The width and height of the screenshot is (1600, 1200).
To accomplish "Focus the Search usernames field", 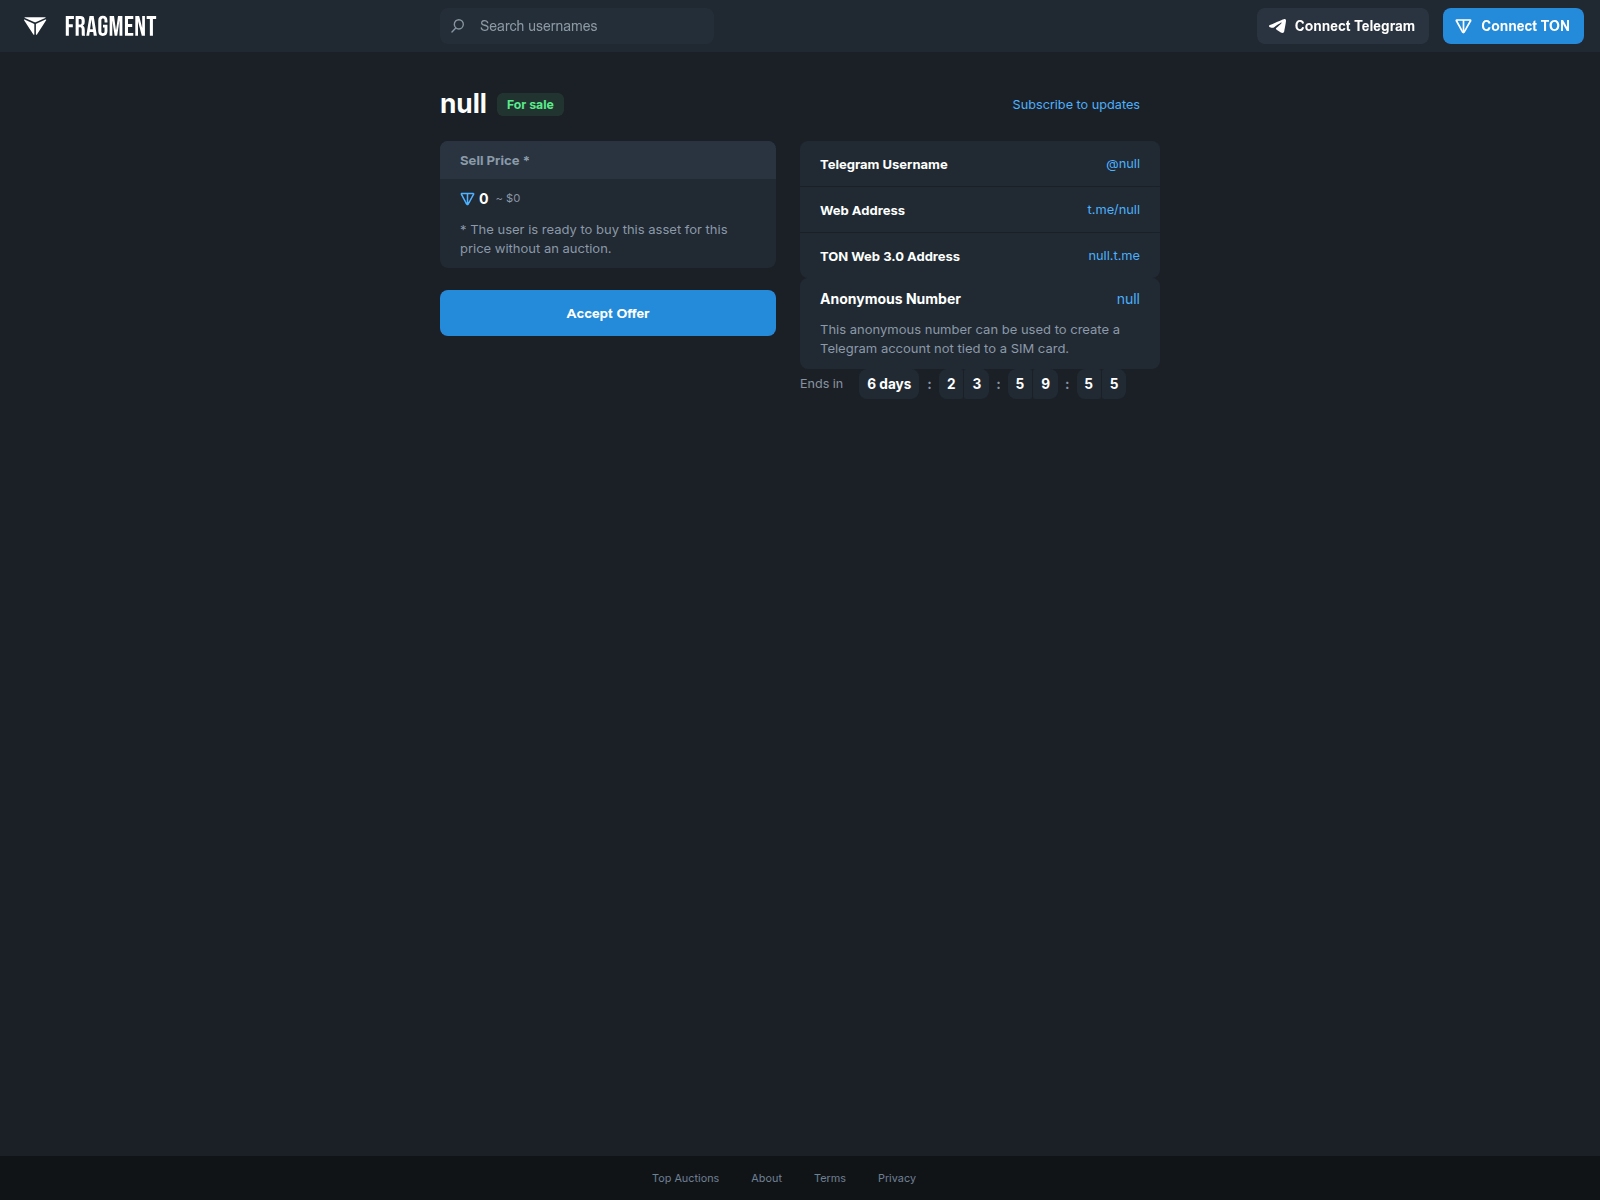I will pyautogui.click(x=577, y=26).
